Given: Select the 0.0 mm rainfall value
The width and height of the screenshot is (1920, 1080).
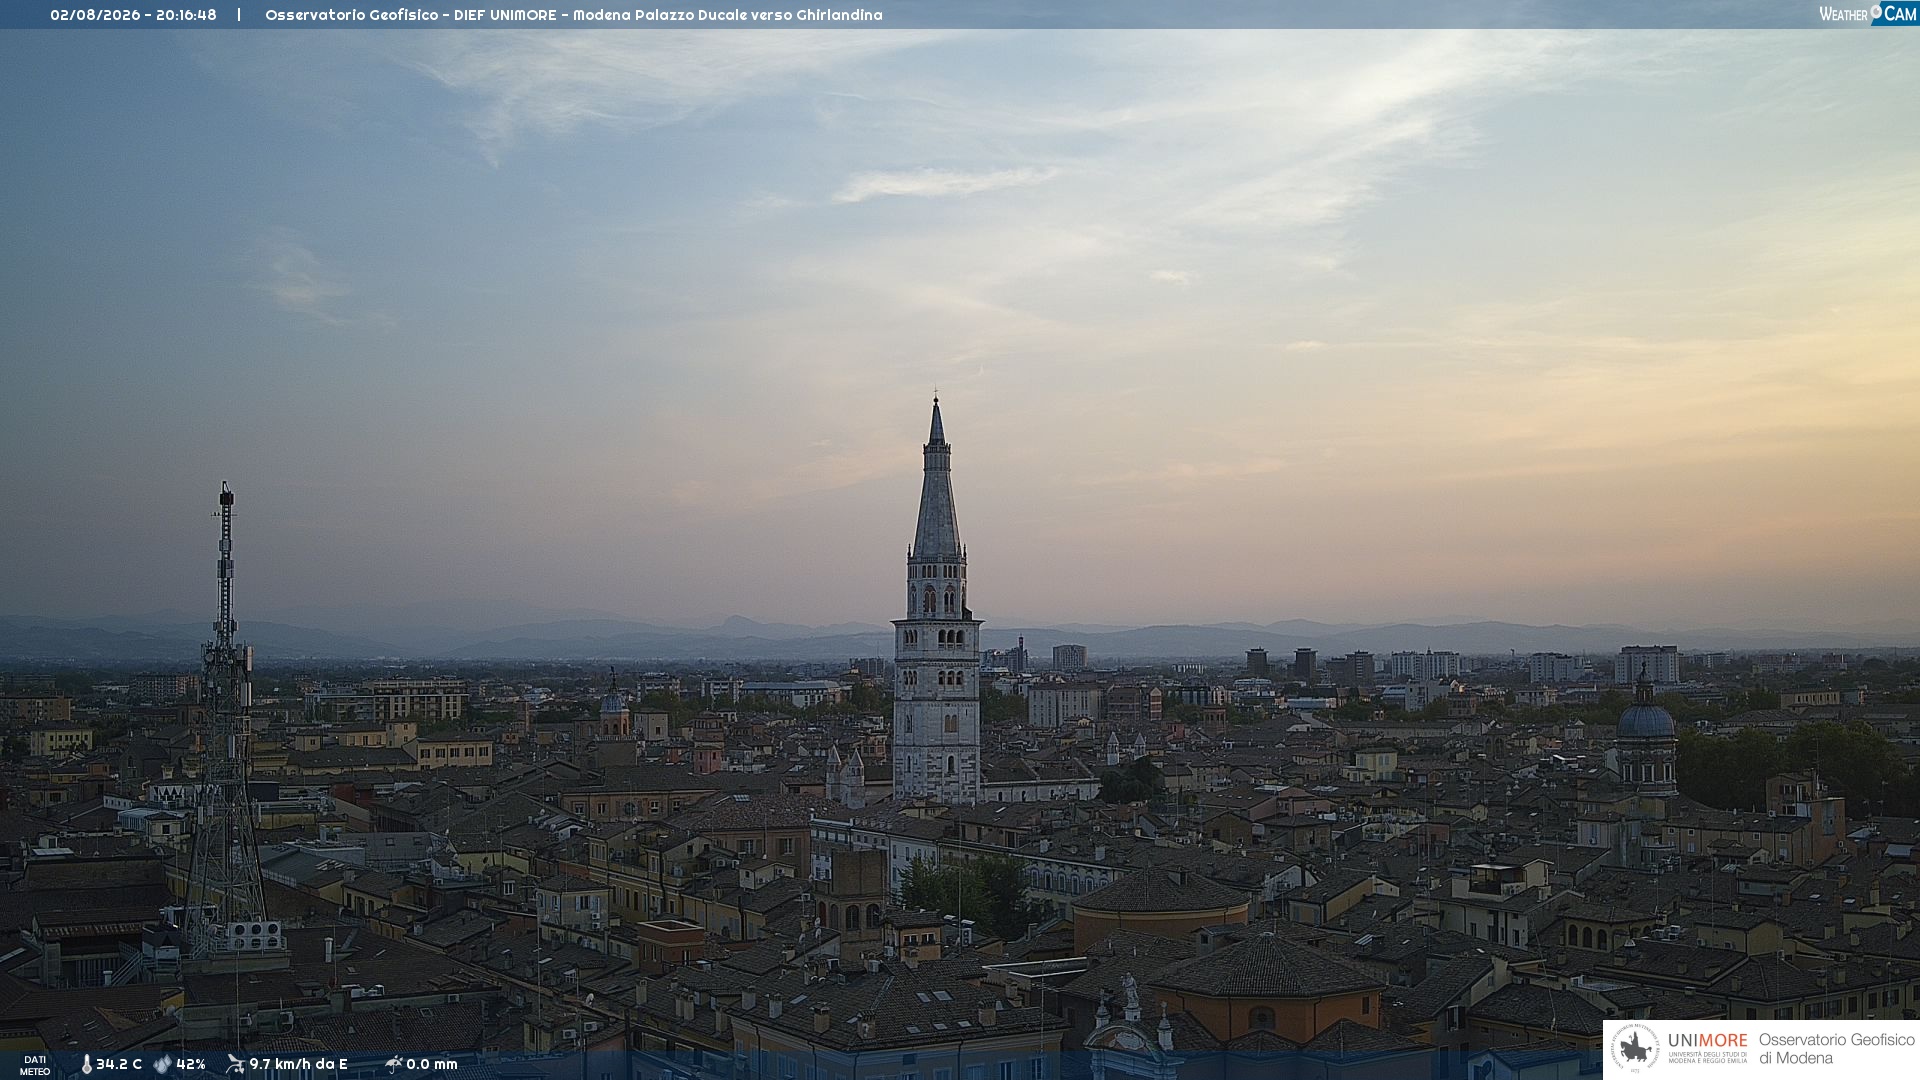Looking at the screenshot, I should click(x=432, y=1064).
